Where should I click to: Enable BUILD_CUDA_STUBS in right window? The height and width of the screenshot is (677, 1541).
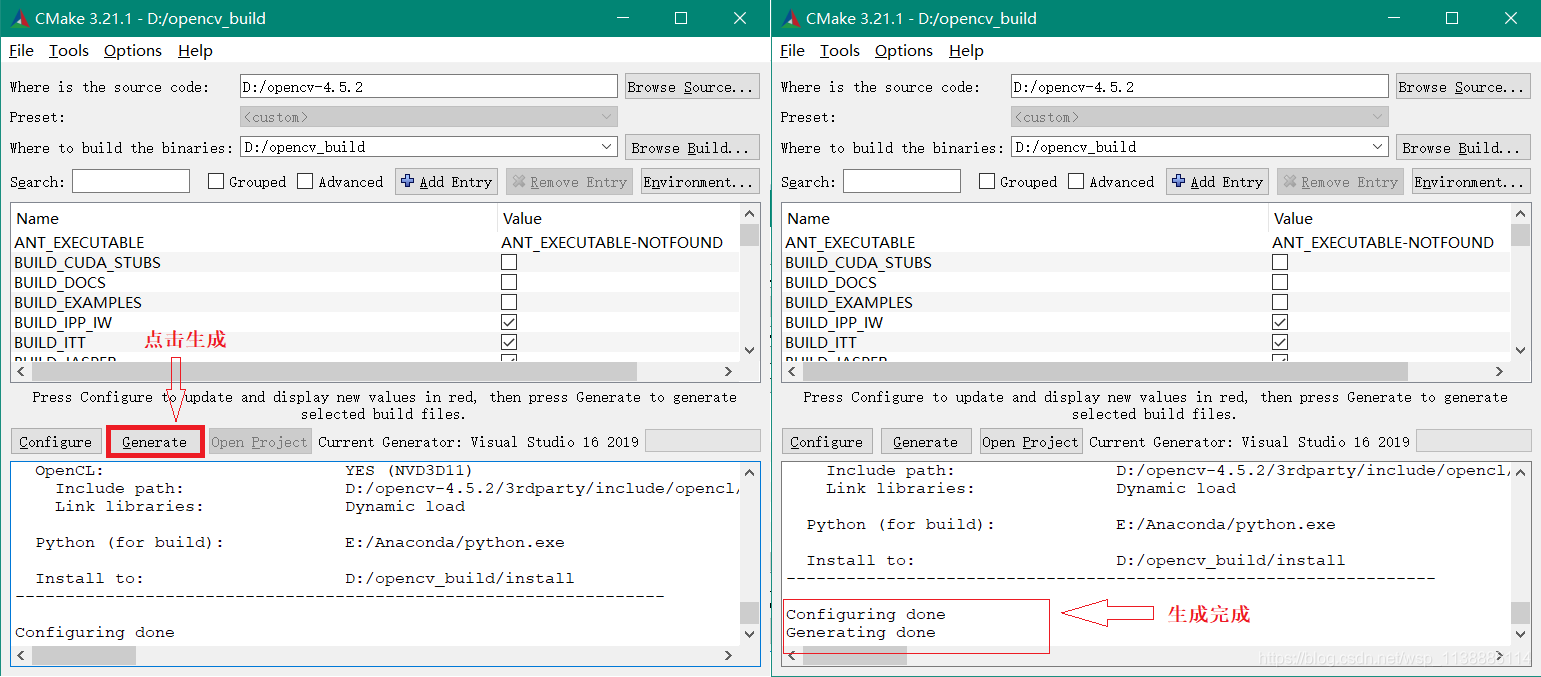(x=1280, y=262)
